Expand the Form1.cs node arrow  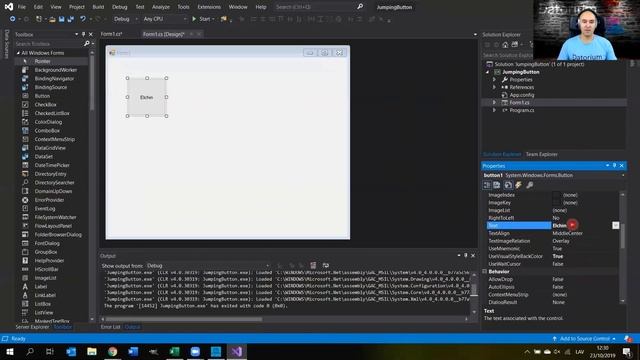494,102
